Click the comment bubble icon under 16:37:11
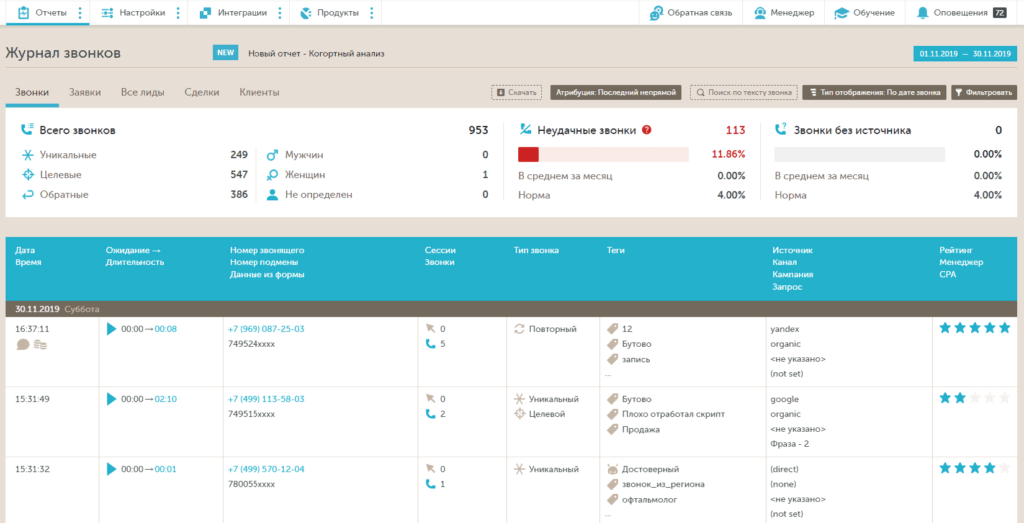The height and width of the screenshot is (523, 1024). (x=23, y=345)
